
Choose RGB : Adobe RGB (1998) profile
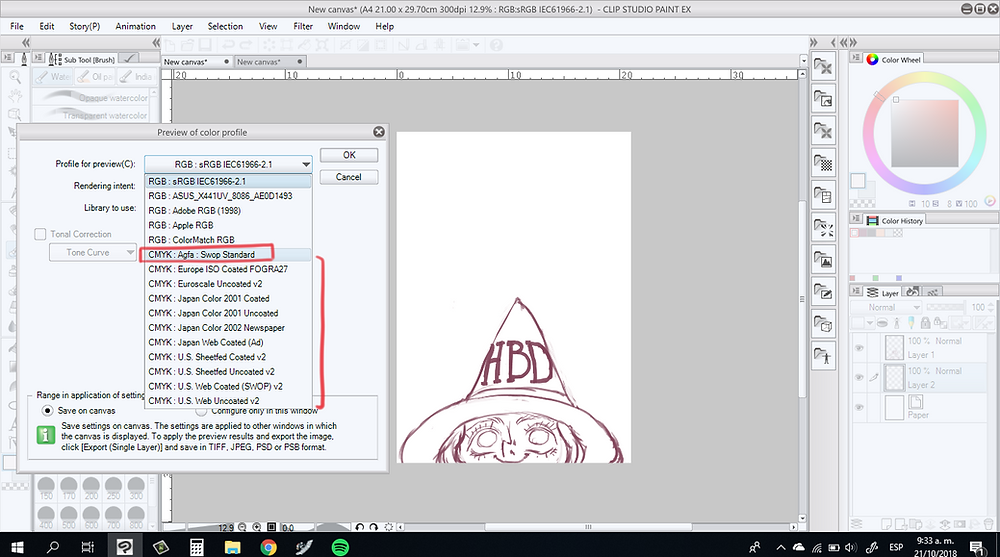(x=228, y=211)
